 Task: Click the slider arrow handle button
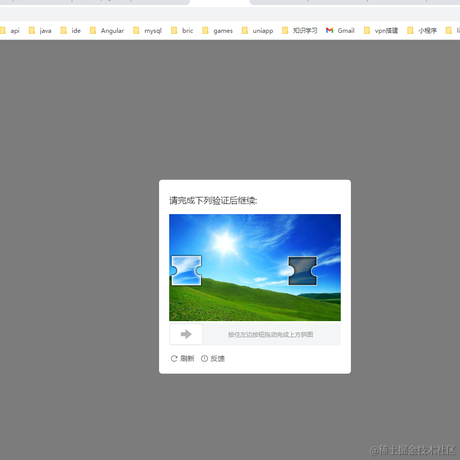point(186,334)
